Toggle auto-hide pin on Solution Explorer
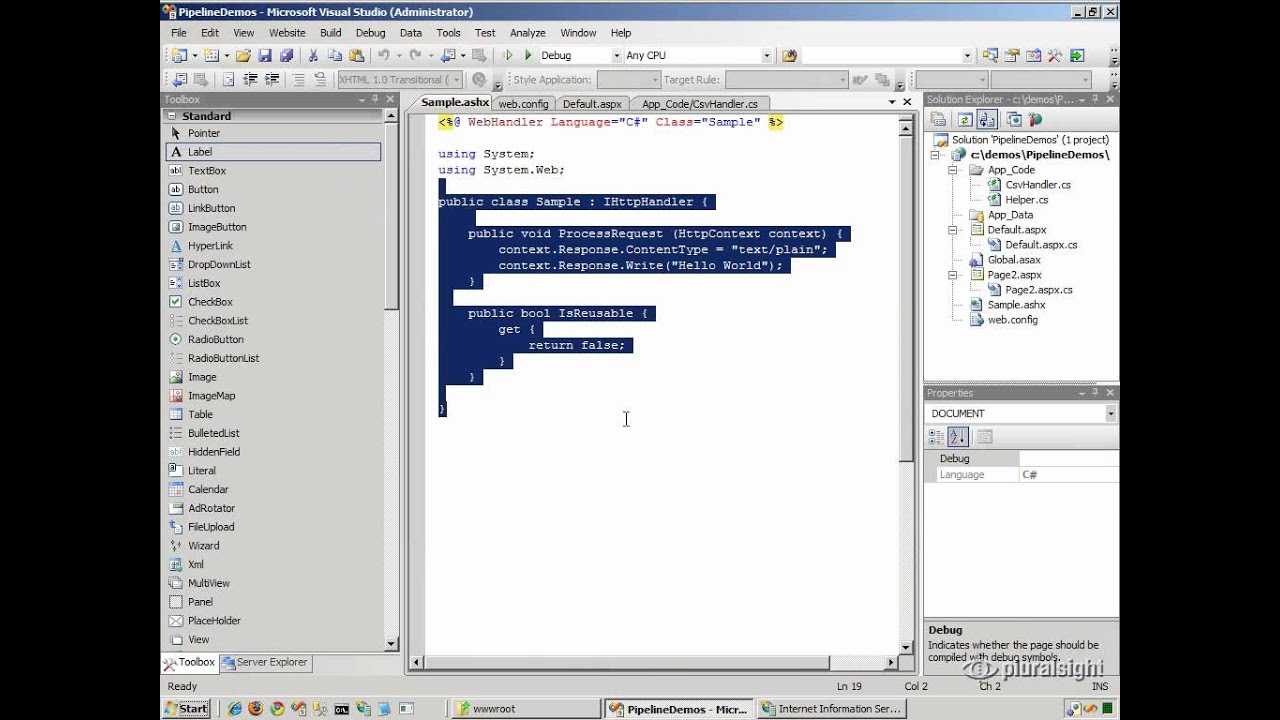This screenshot has width=1280, height=720. click(x=1097, y=99)
